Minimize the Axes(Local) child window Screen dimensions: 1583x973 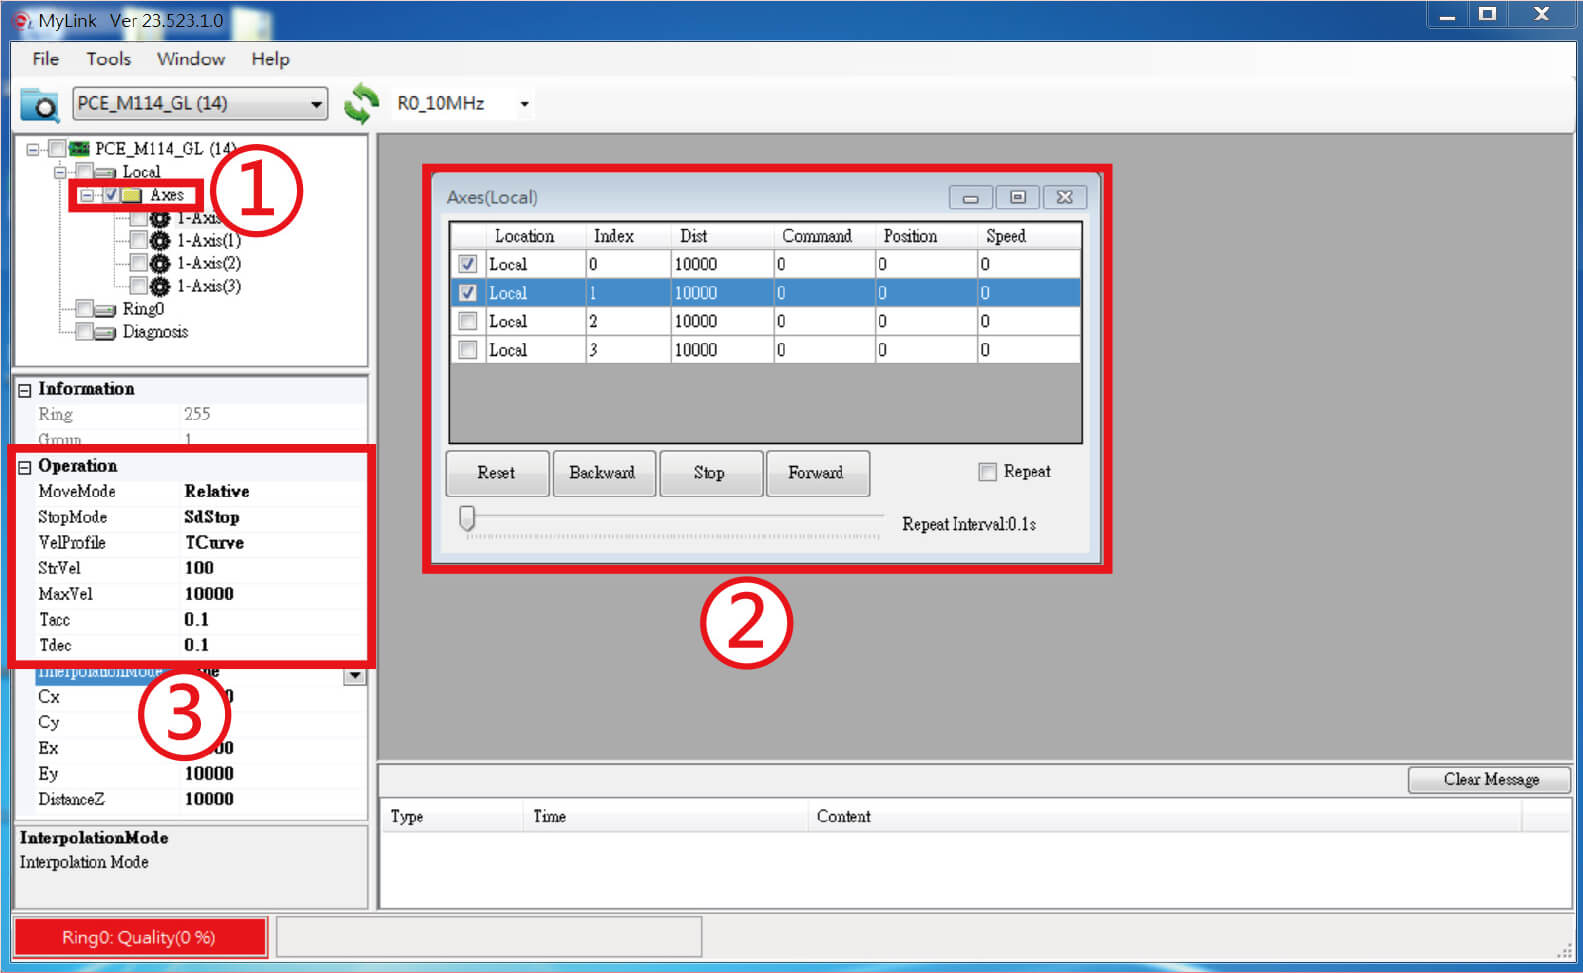970,198
